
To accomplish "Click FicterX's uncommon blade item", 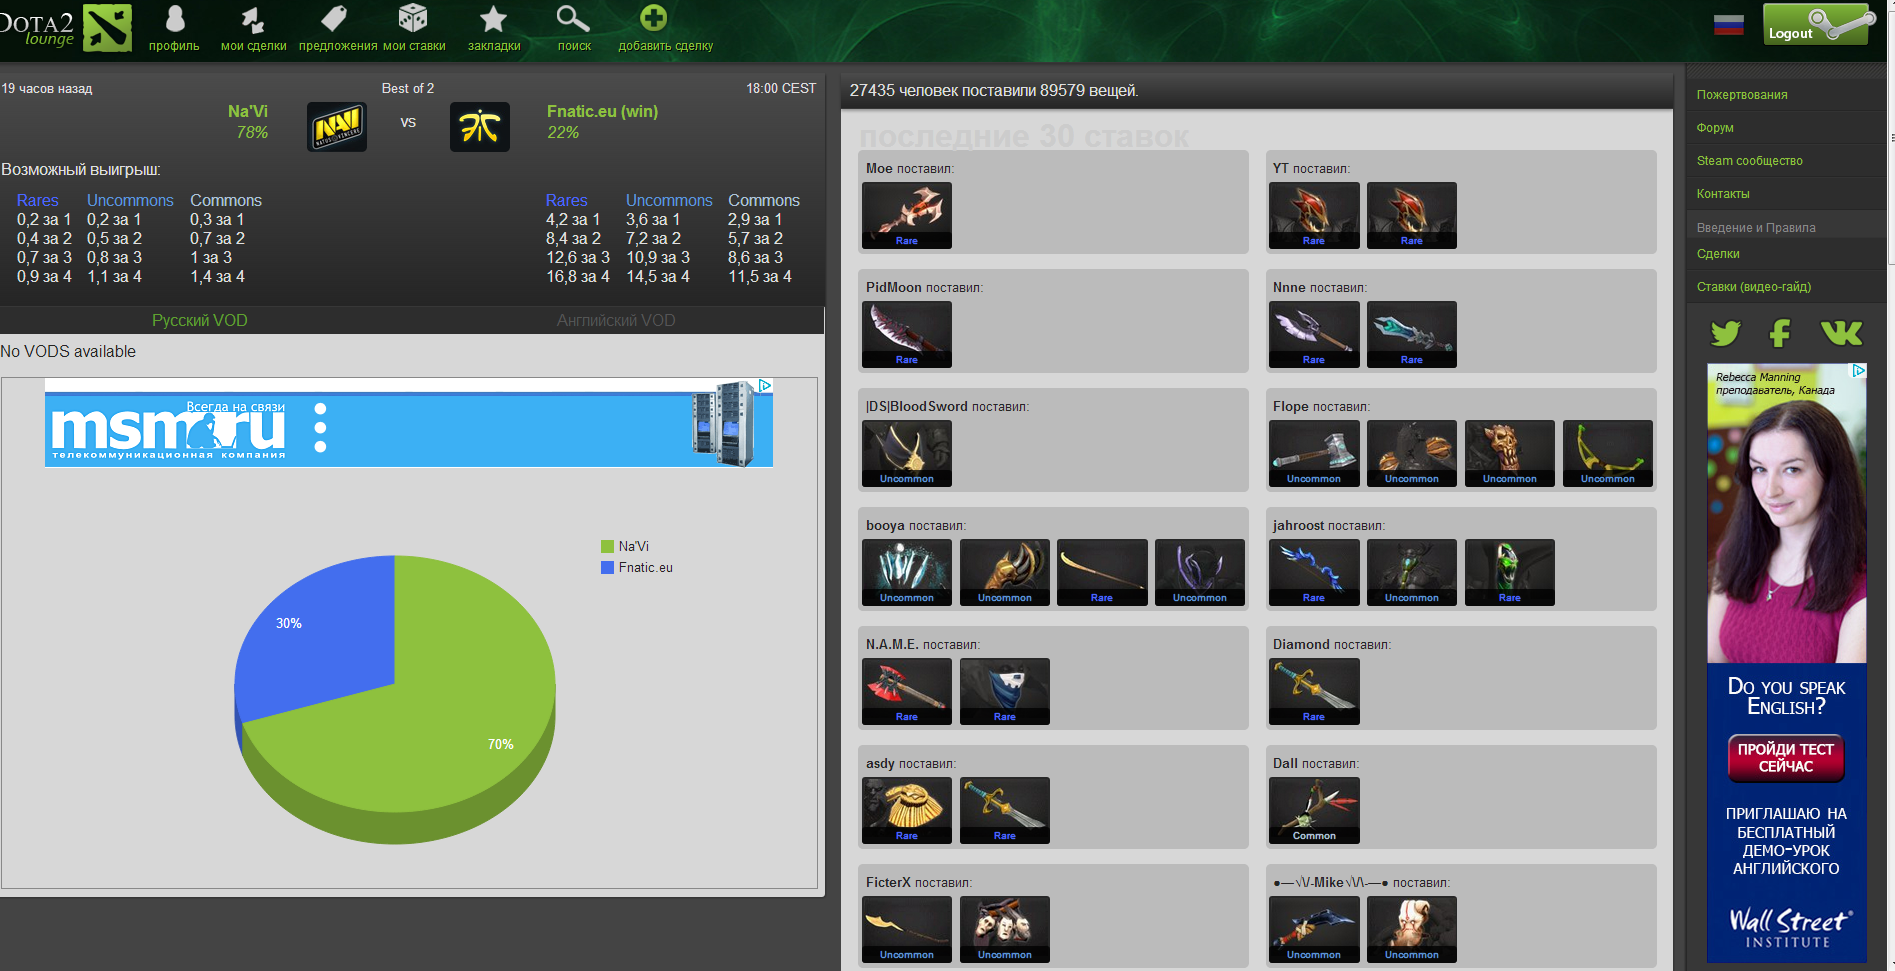I will tap(907, 929).
